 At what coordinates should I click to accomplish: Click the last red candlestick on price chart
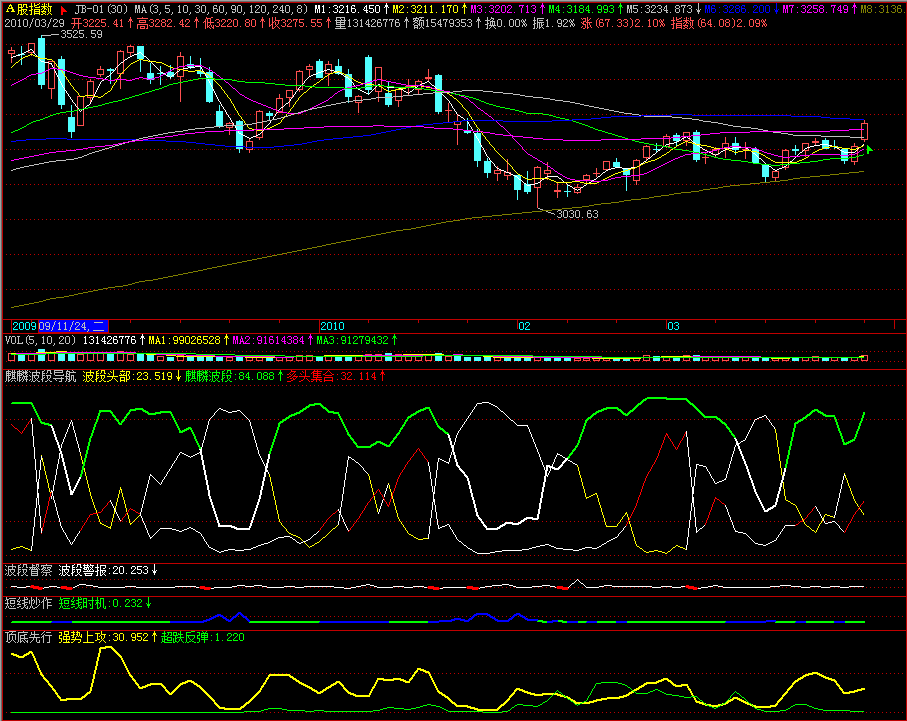click(865, 131)
